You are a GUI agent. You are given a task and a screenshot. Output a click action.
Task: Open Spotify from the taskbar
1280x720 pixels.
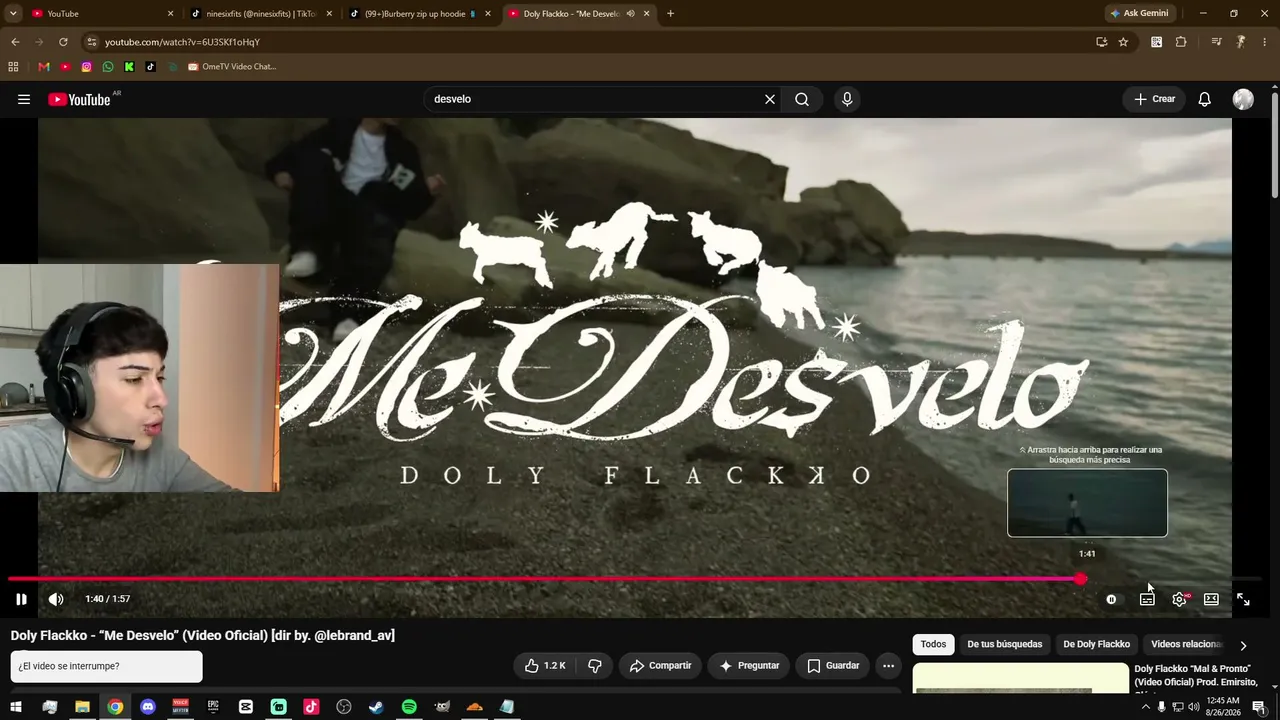tap(409, 707)
